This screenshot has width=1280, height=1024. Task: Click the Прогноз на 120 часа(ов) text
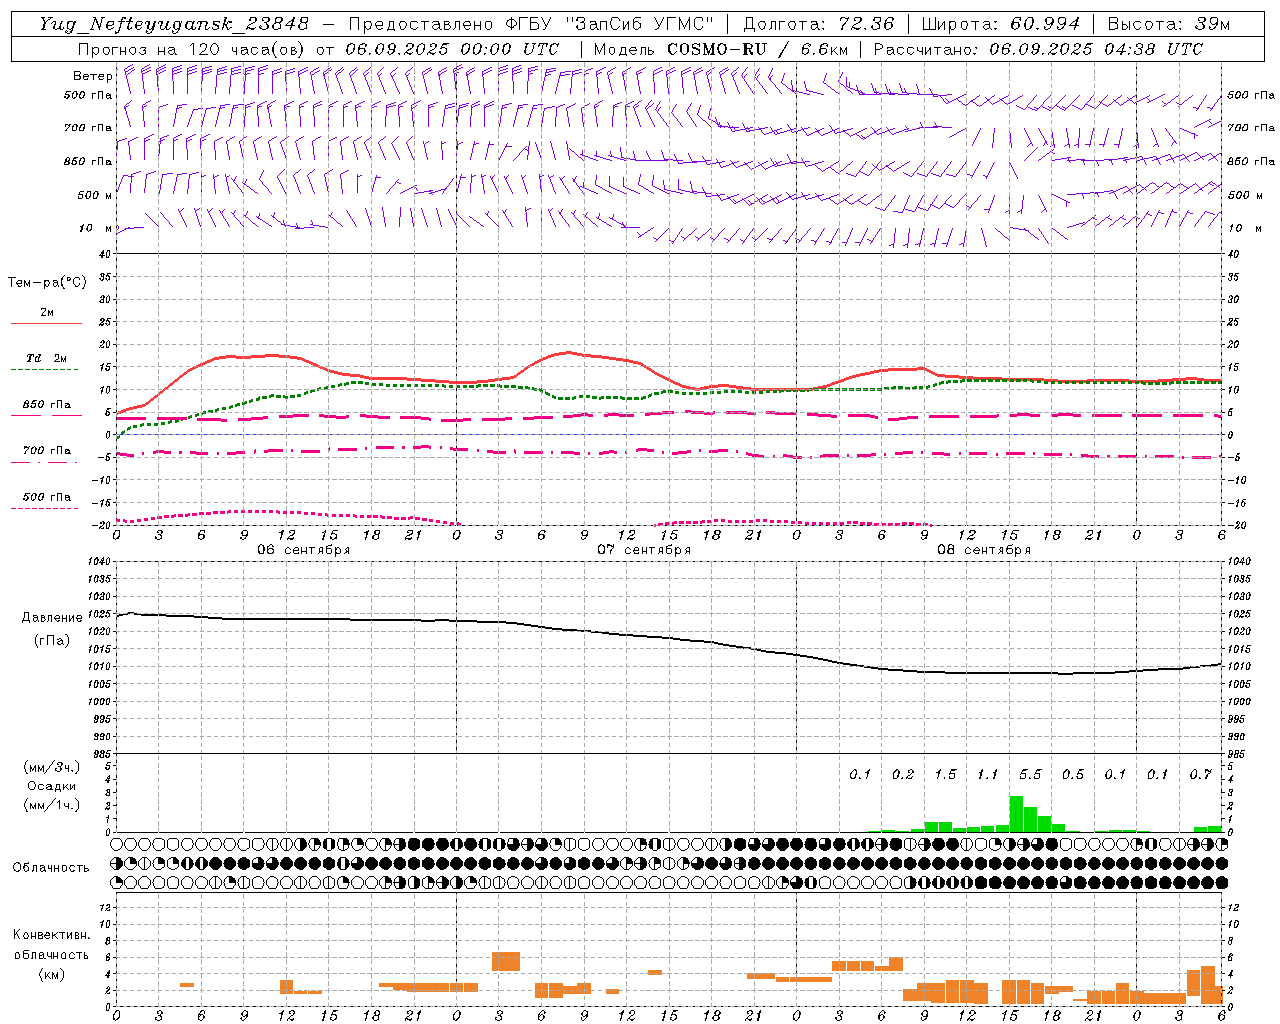tap(192, 49)
